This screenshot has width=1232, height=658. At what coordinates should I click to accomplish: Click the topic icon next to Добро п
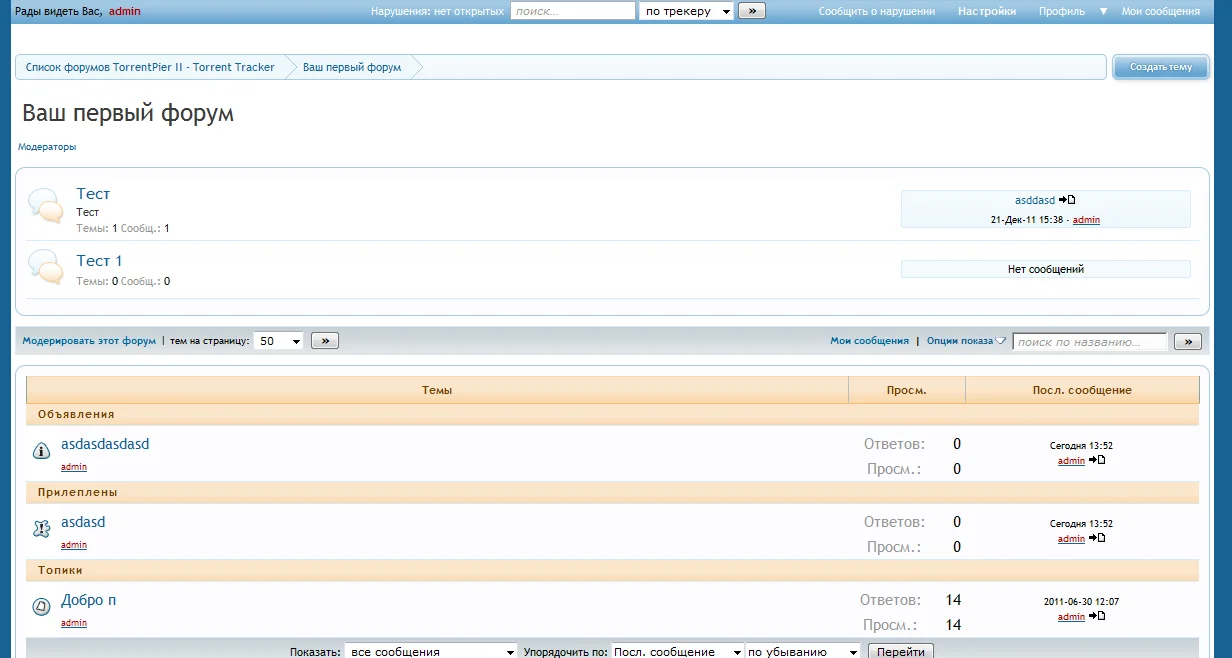point(42,606)
